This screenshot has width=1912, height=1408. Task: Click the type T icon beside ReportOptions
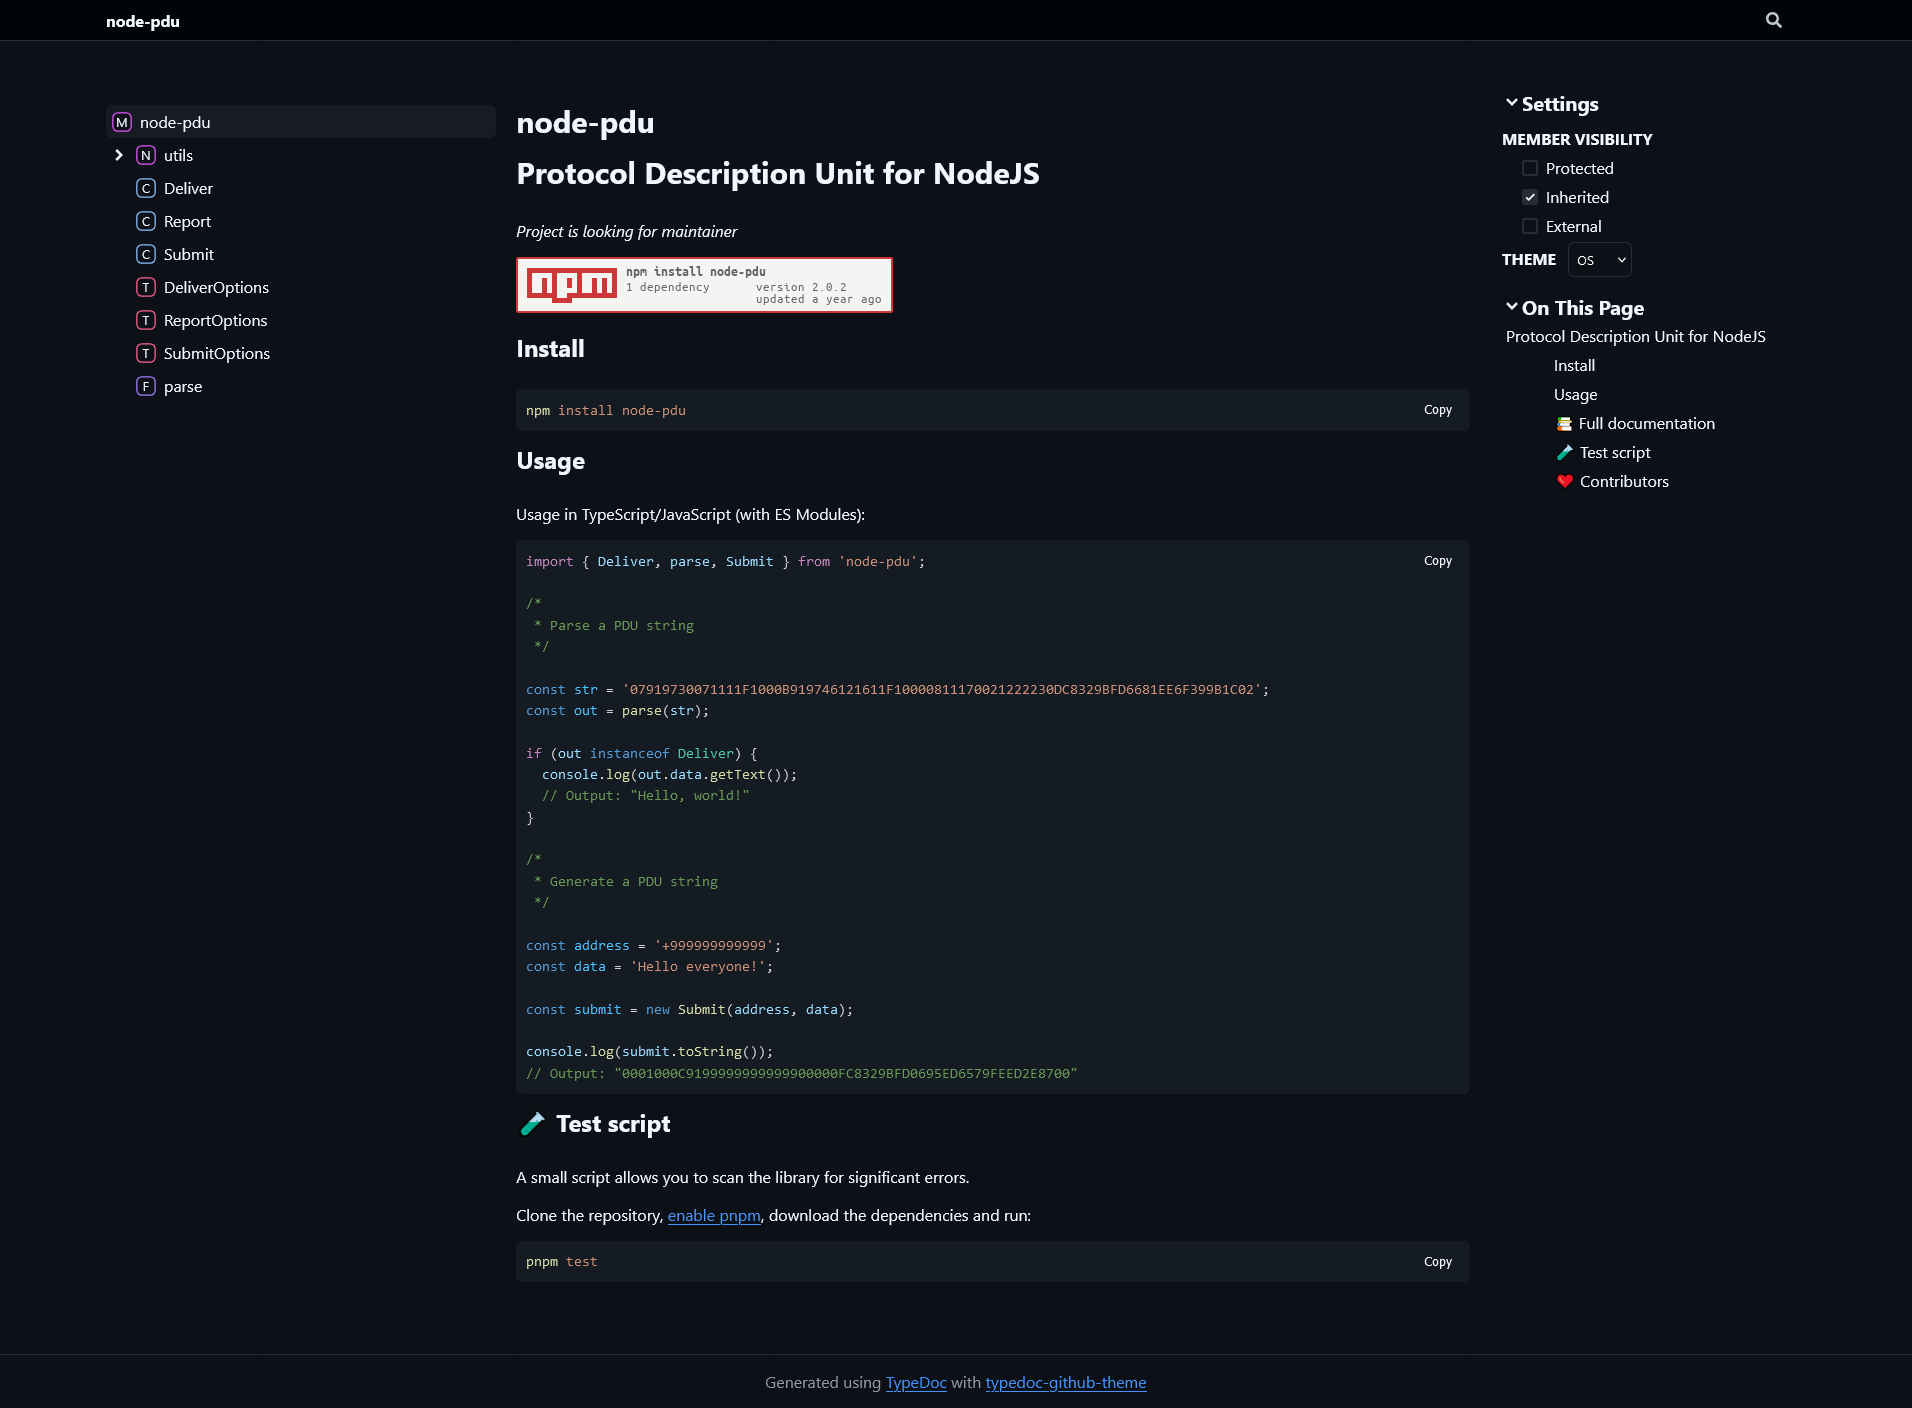pyautogui.click(x=146, y=320)
